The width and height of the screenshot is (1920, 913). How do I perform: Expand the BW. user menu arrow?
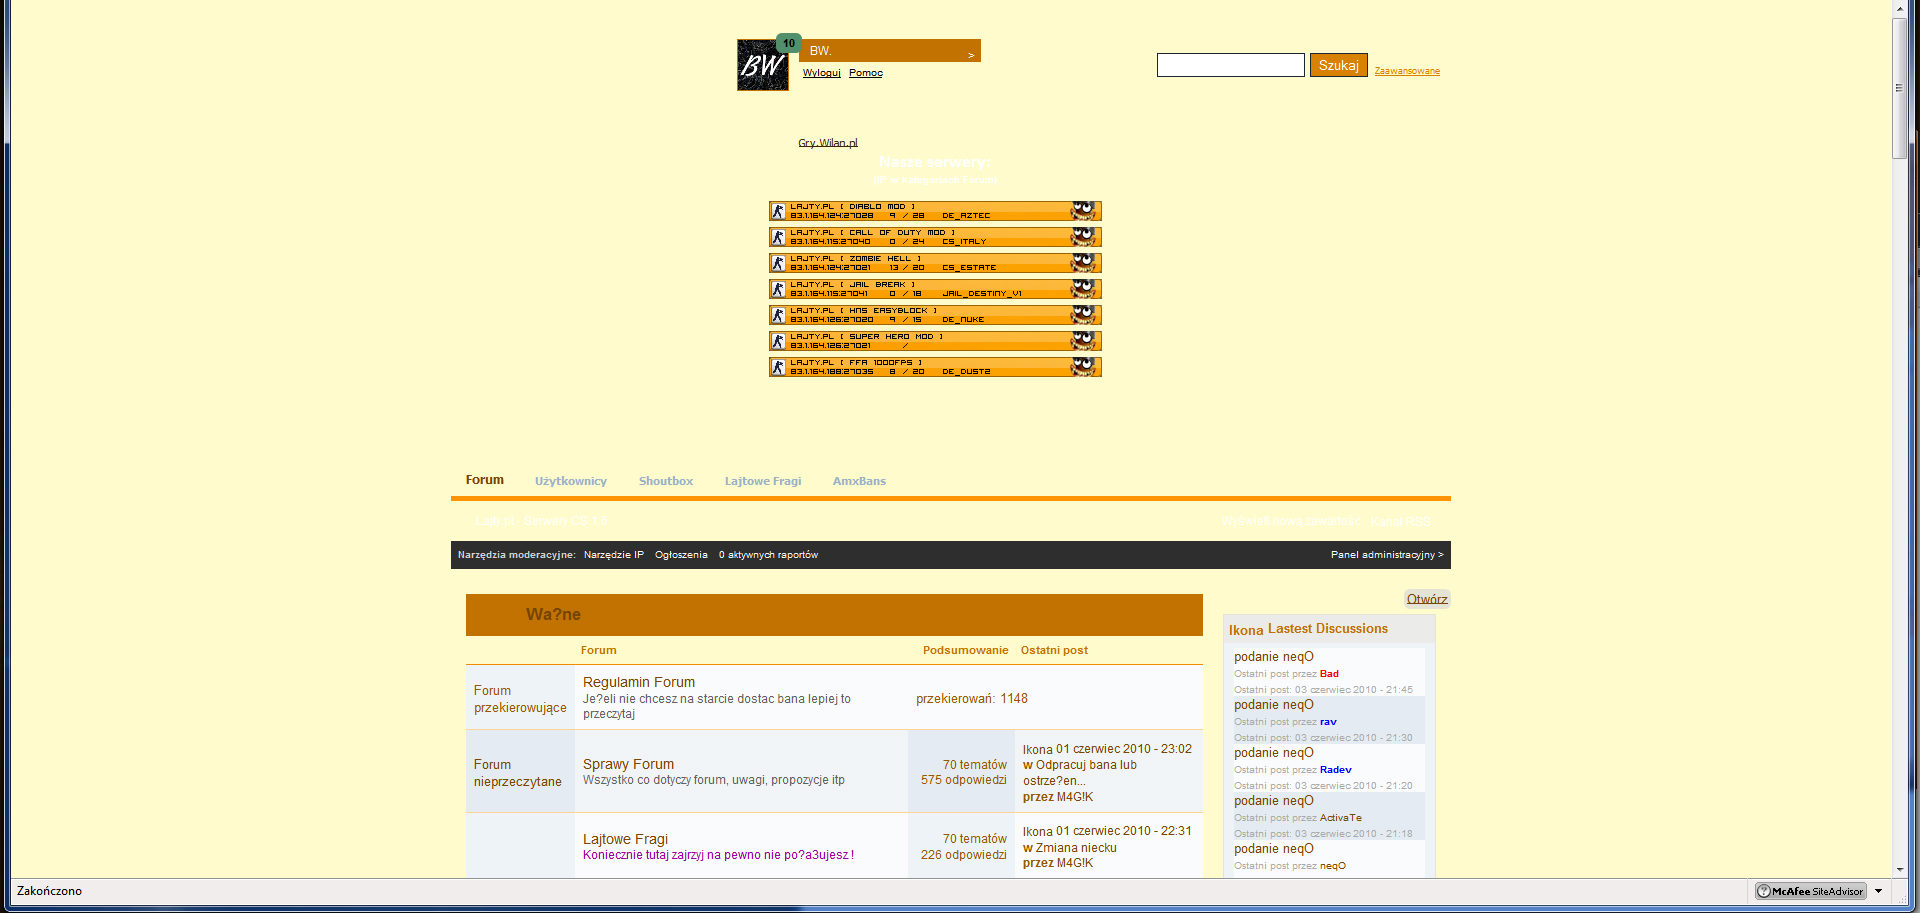click(x=970, y=55)
